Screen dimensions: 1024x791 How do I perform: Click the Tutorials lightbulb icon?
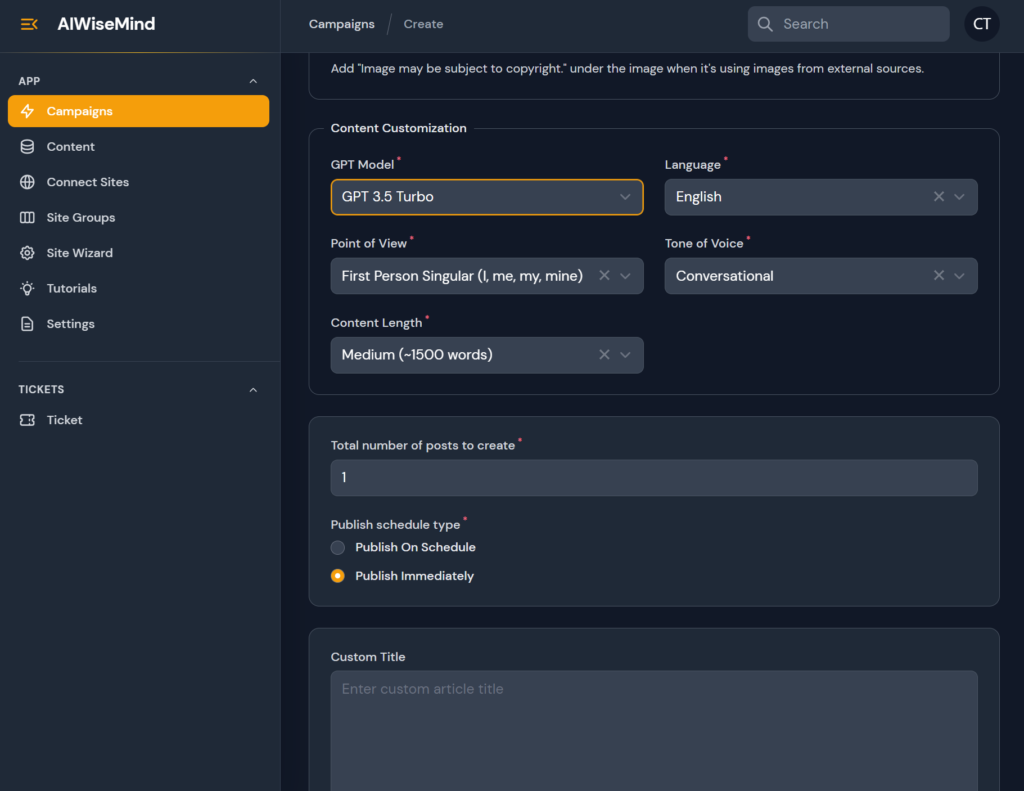(28, 288)
